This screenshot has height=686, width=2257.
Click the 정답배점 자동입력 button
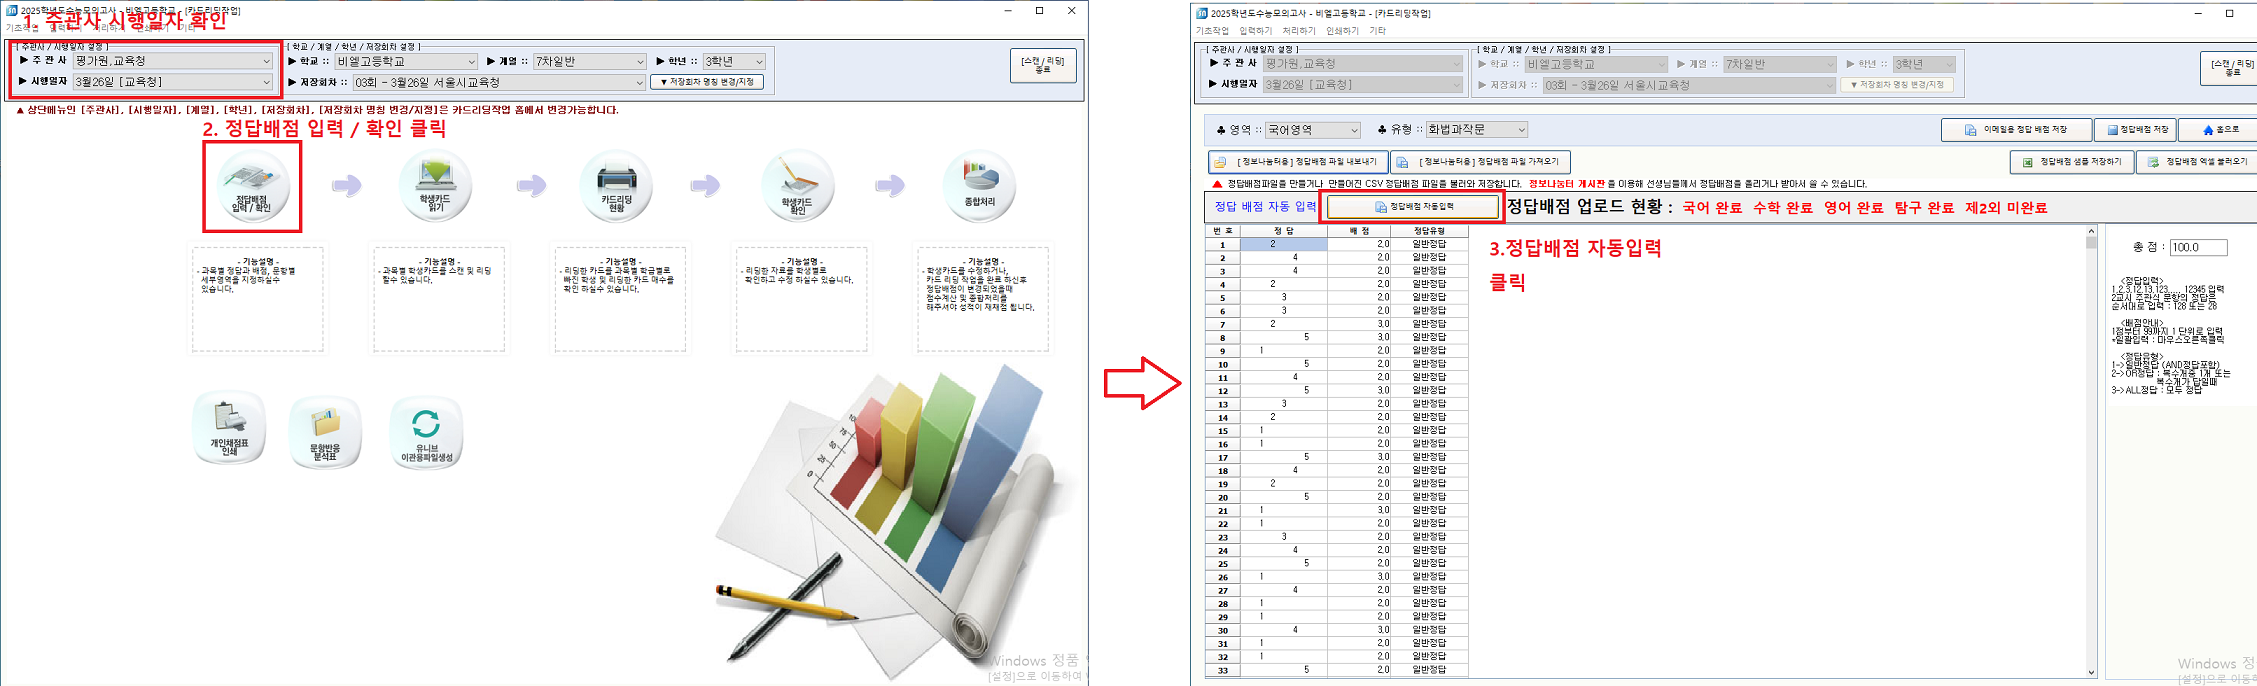[1412, 207]
